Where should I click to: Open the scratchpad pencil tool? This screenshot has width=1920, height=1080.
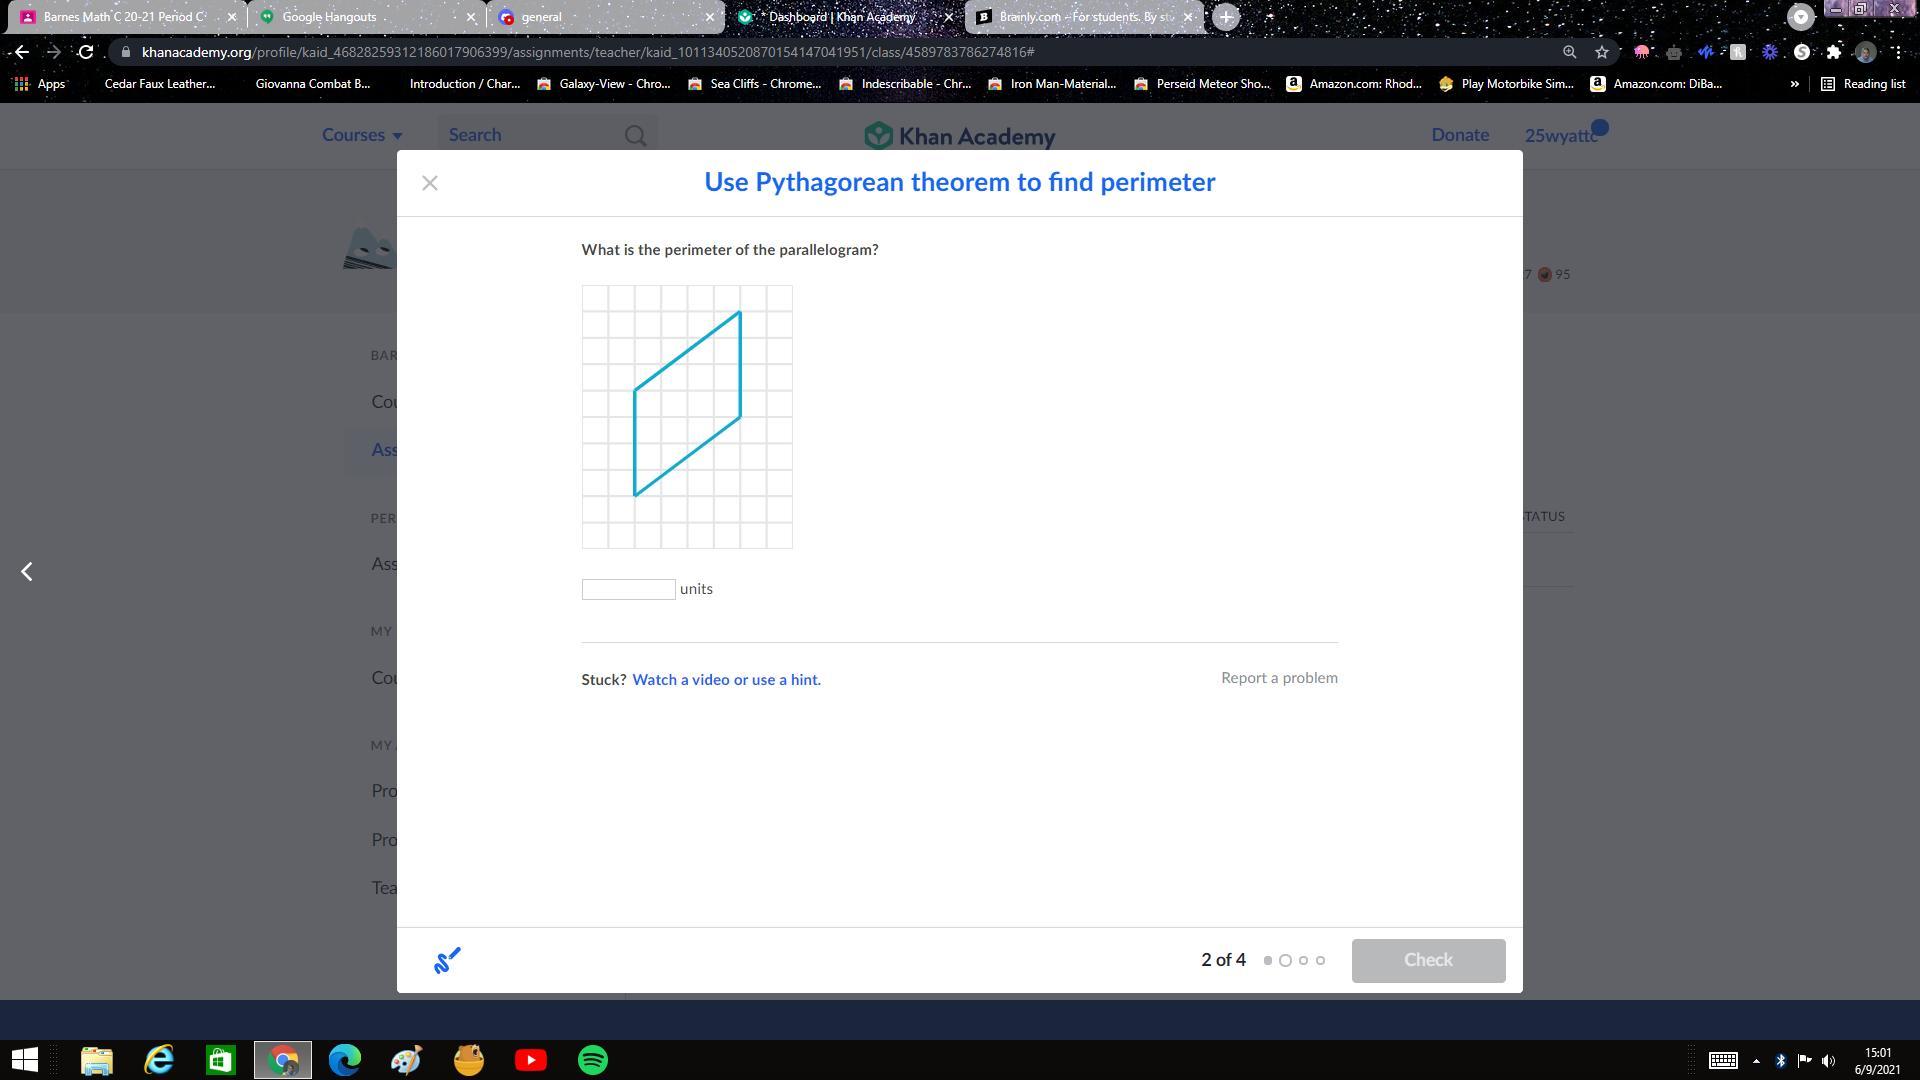446,960
